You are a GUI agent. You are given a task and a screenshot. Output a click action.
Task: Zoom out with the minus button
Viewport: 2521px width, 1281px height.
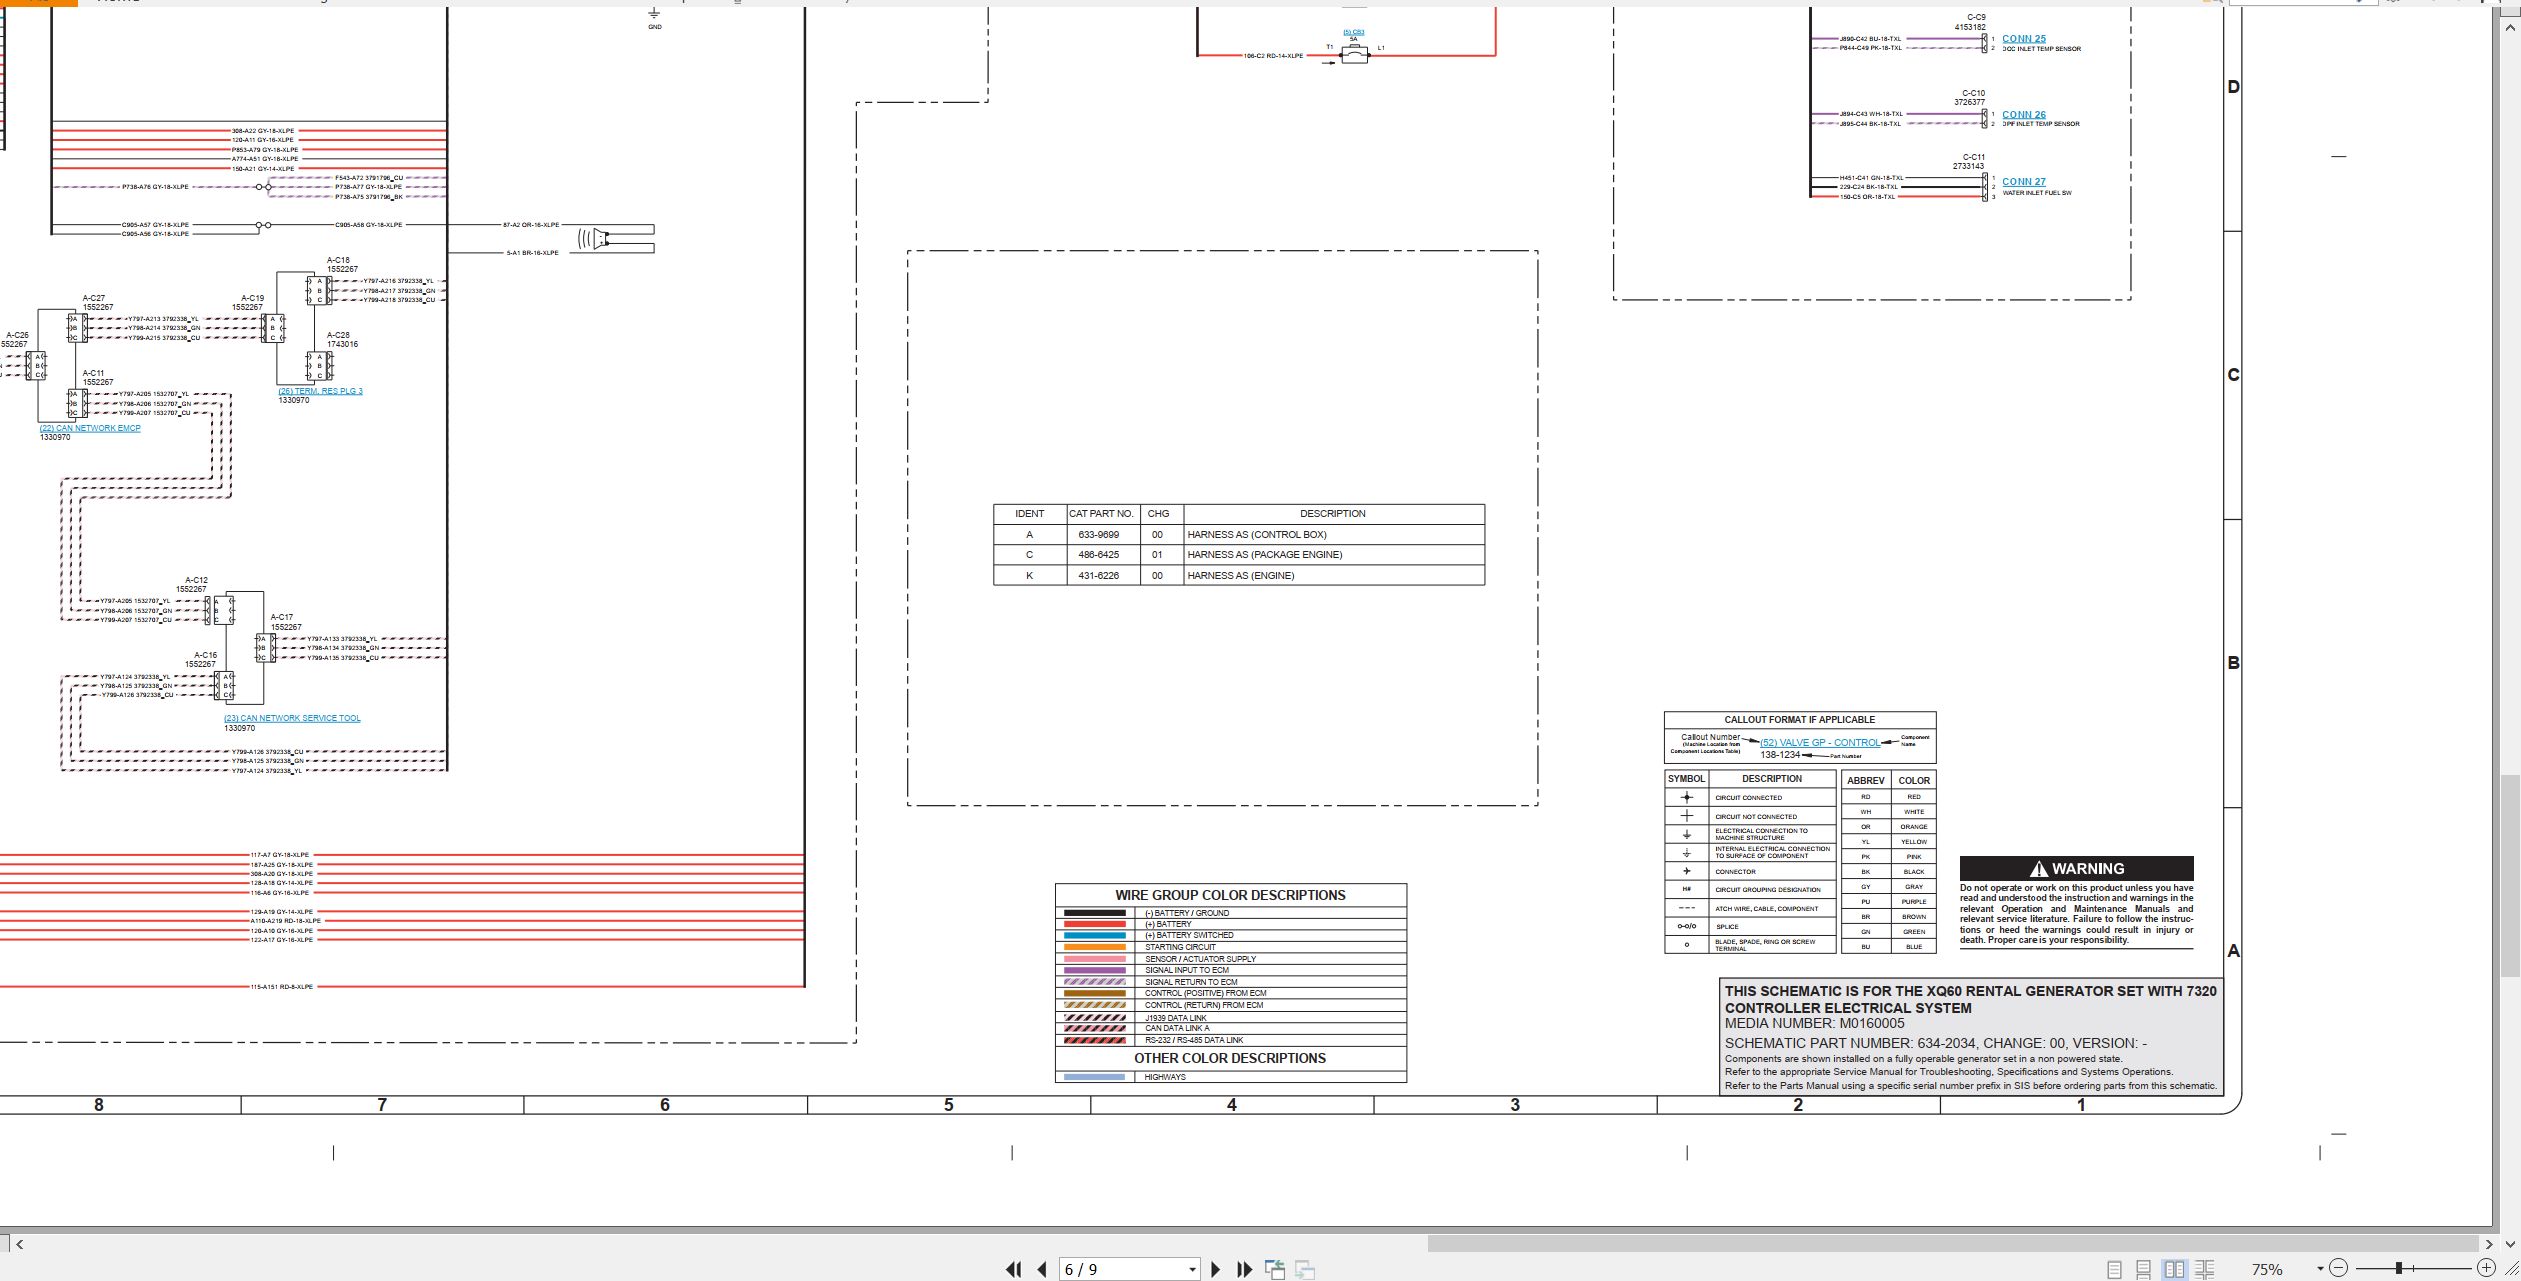pyautogui.click(x=2338, y=1268)
